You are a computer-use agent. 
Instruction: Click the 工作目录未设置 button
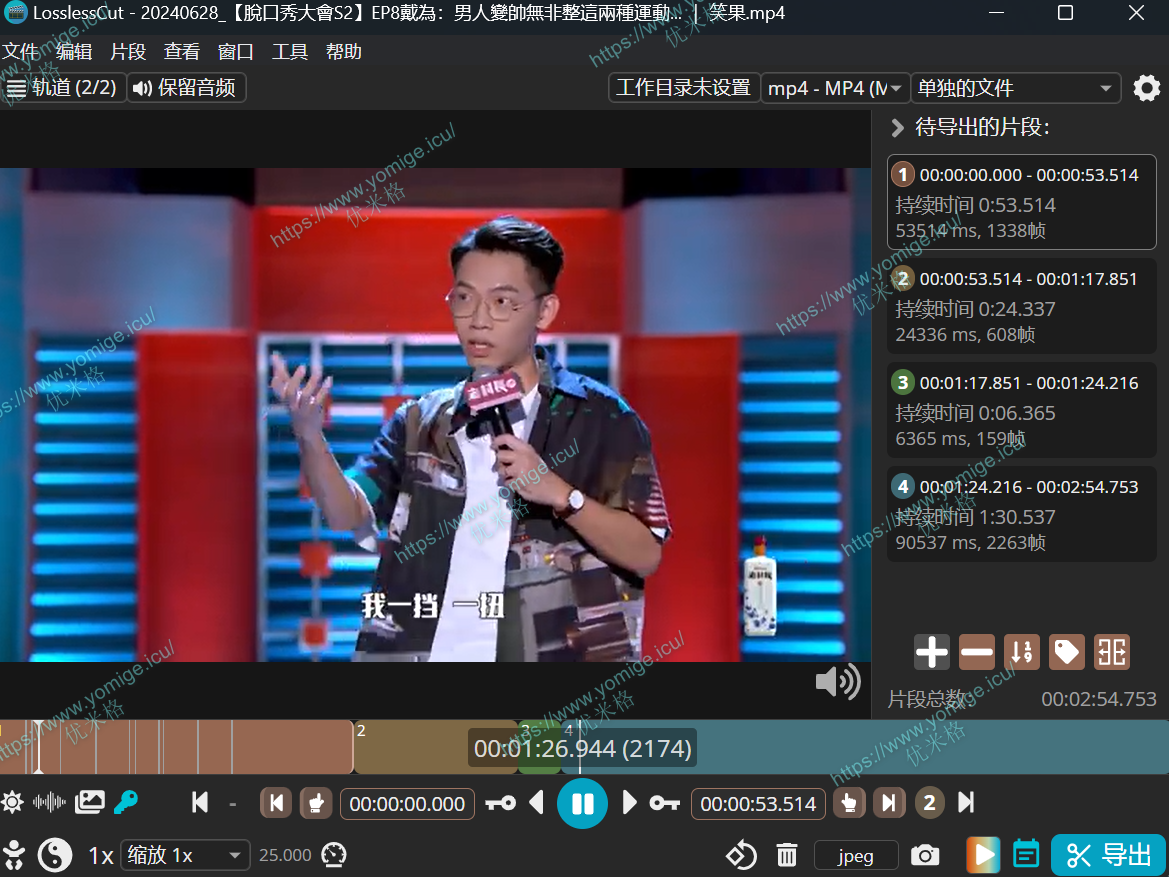coord(683,88)
